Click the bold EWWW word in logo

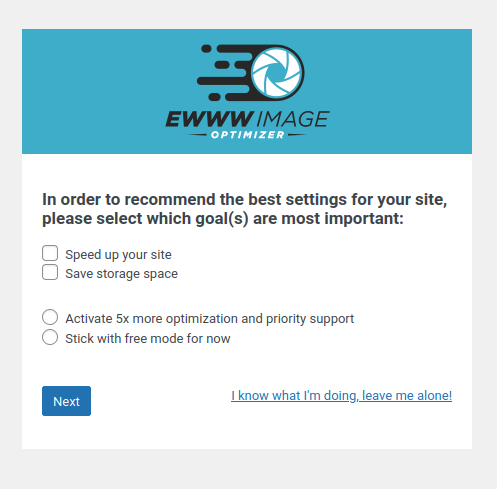point(210,119)
